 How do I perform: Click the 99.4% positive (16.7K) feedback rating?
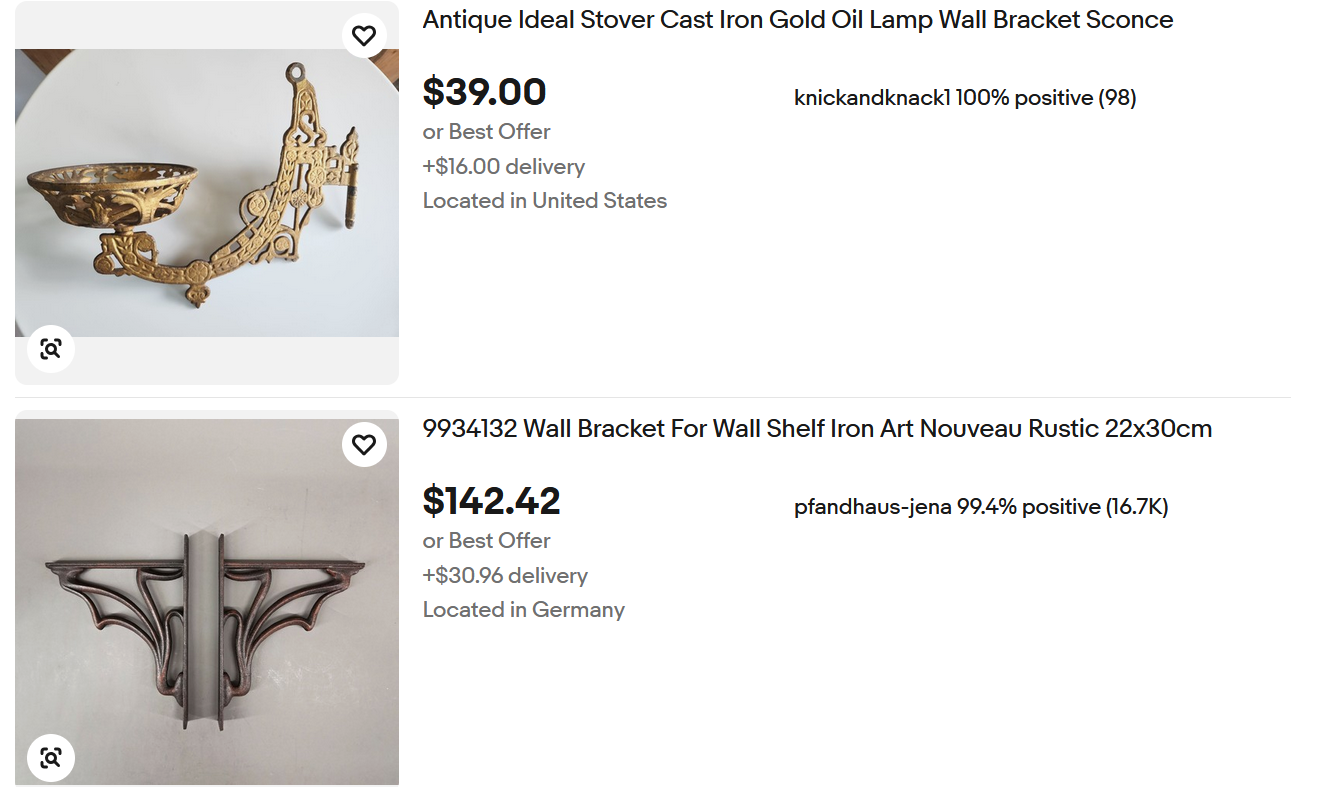1063,507
